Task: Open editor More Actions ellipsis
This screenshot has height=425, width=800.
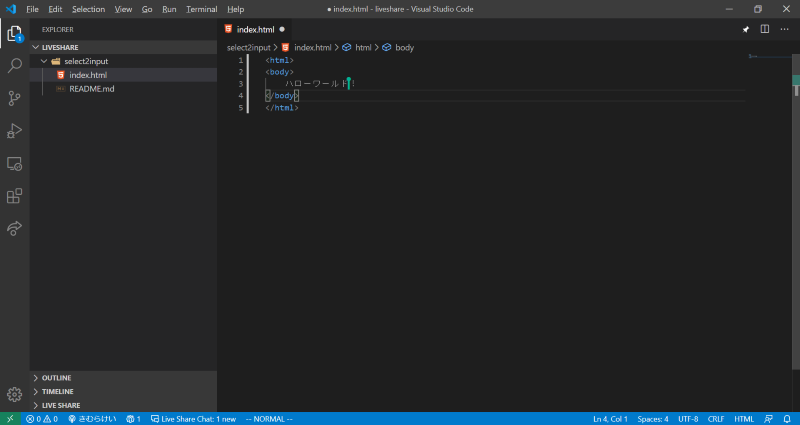Action: pos(785,29)
